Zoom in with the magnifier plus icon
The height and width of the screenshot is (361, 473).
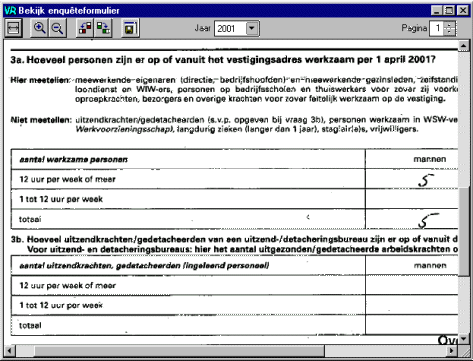pyautogui.click(x=39, y=28)
